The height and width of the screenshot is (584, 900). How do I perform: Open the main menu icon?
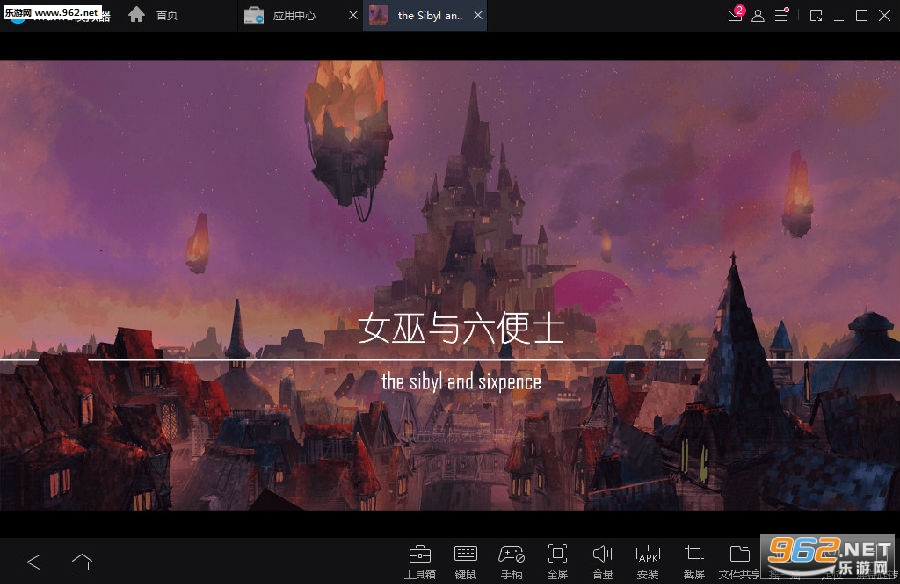click(x=782, y=15)
